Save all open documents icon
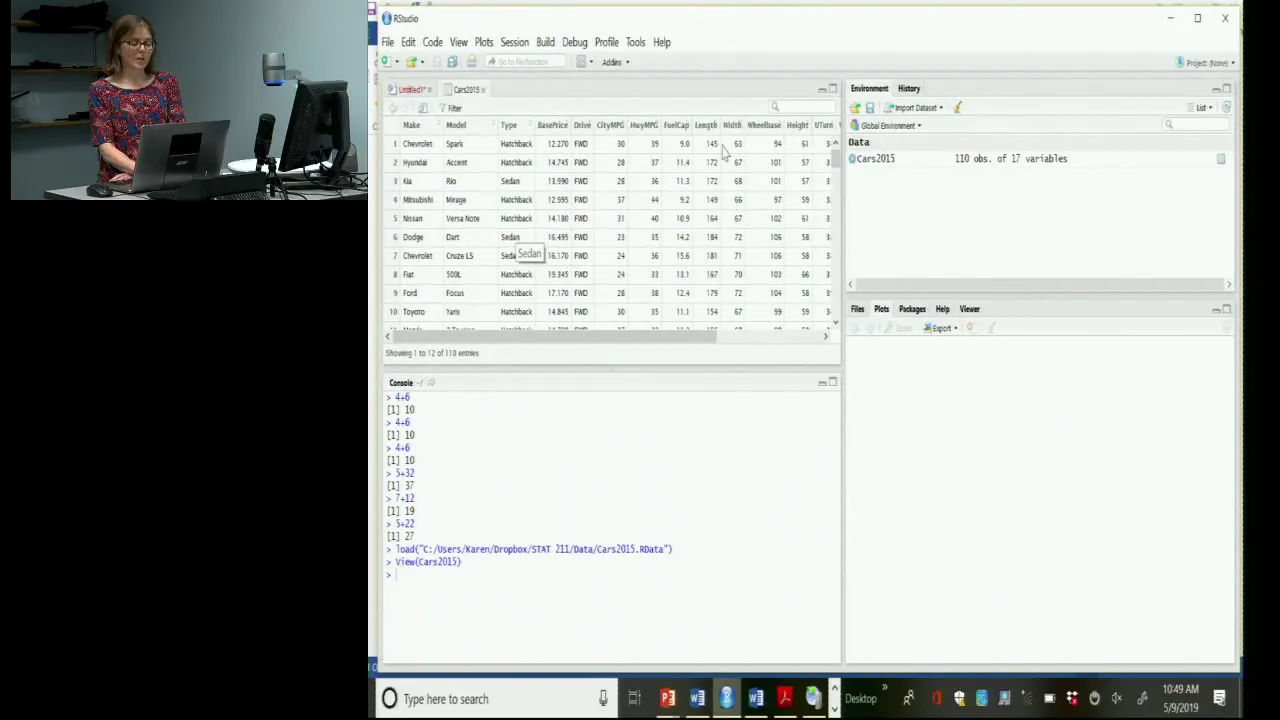The width and height of the screenshot is (1280, 720). [452, 62]
